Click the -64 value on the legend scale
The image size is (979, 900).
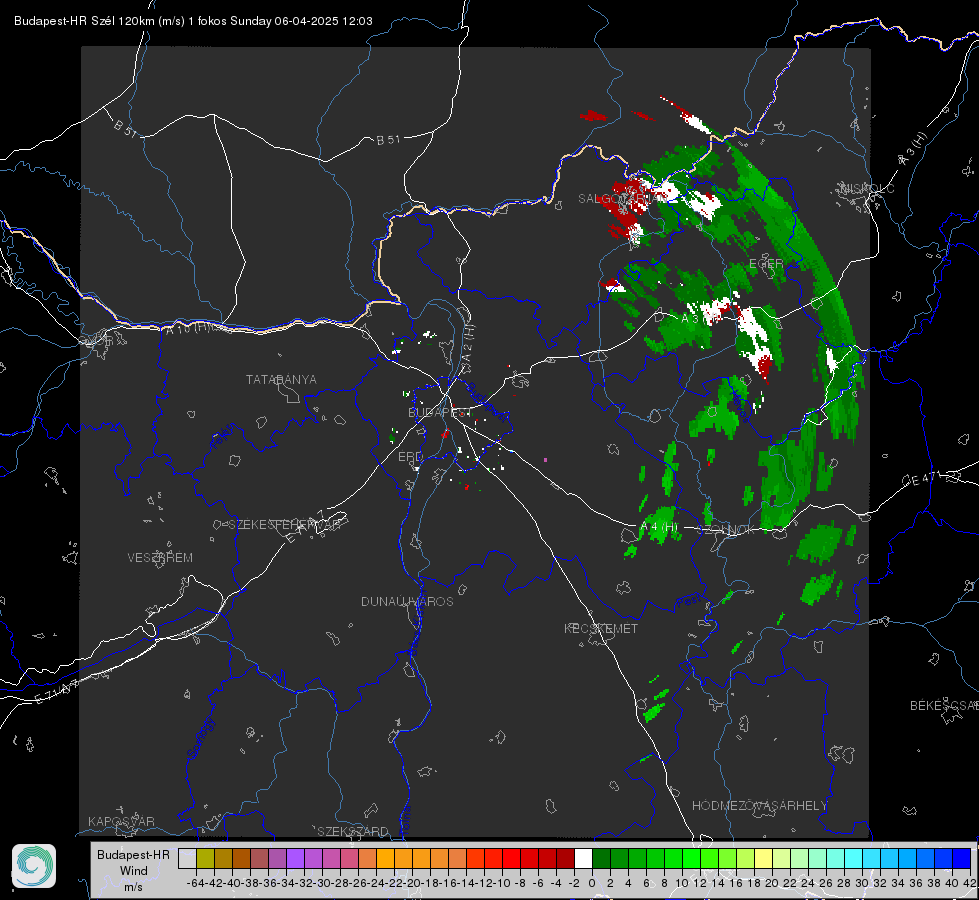(x=196, y=883)
